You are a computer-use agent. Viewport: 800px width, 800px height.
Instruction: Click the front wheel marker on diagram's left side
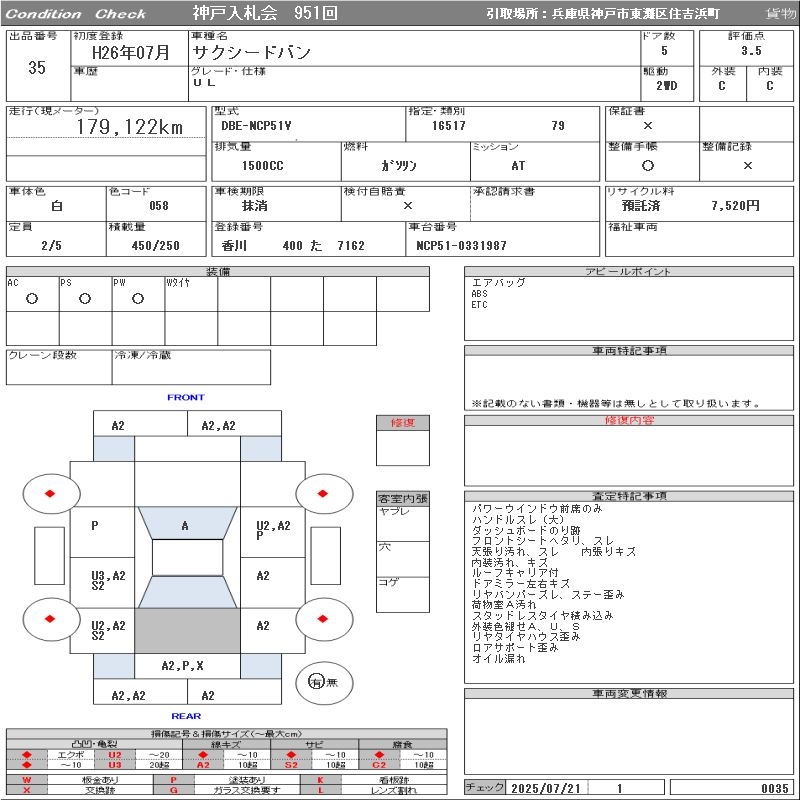pos(50,493)
